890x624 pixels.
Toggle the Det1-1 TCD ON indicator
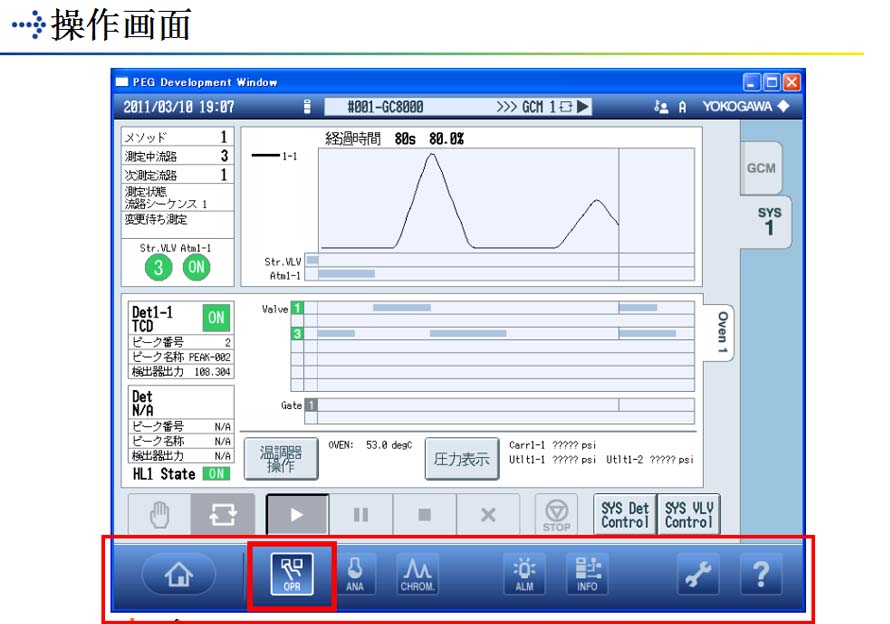pos(216,317)
